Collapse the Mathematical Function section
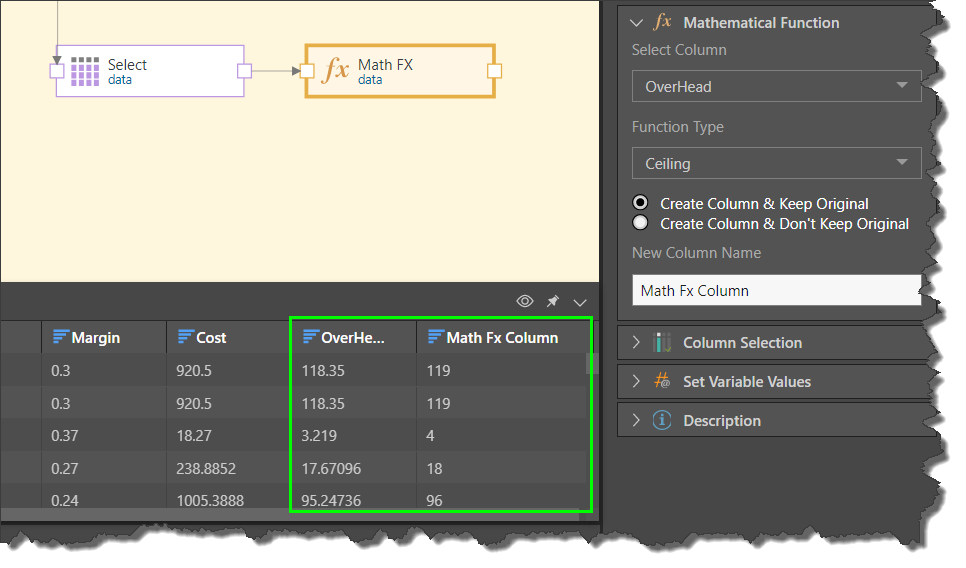966x568 pixels. [635, 22]
